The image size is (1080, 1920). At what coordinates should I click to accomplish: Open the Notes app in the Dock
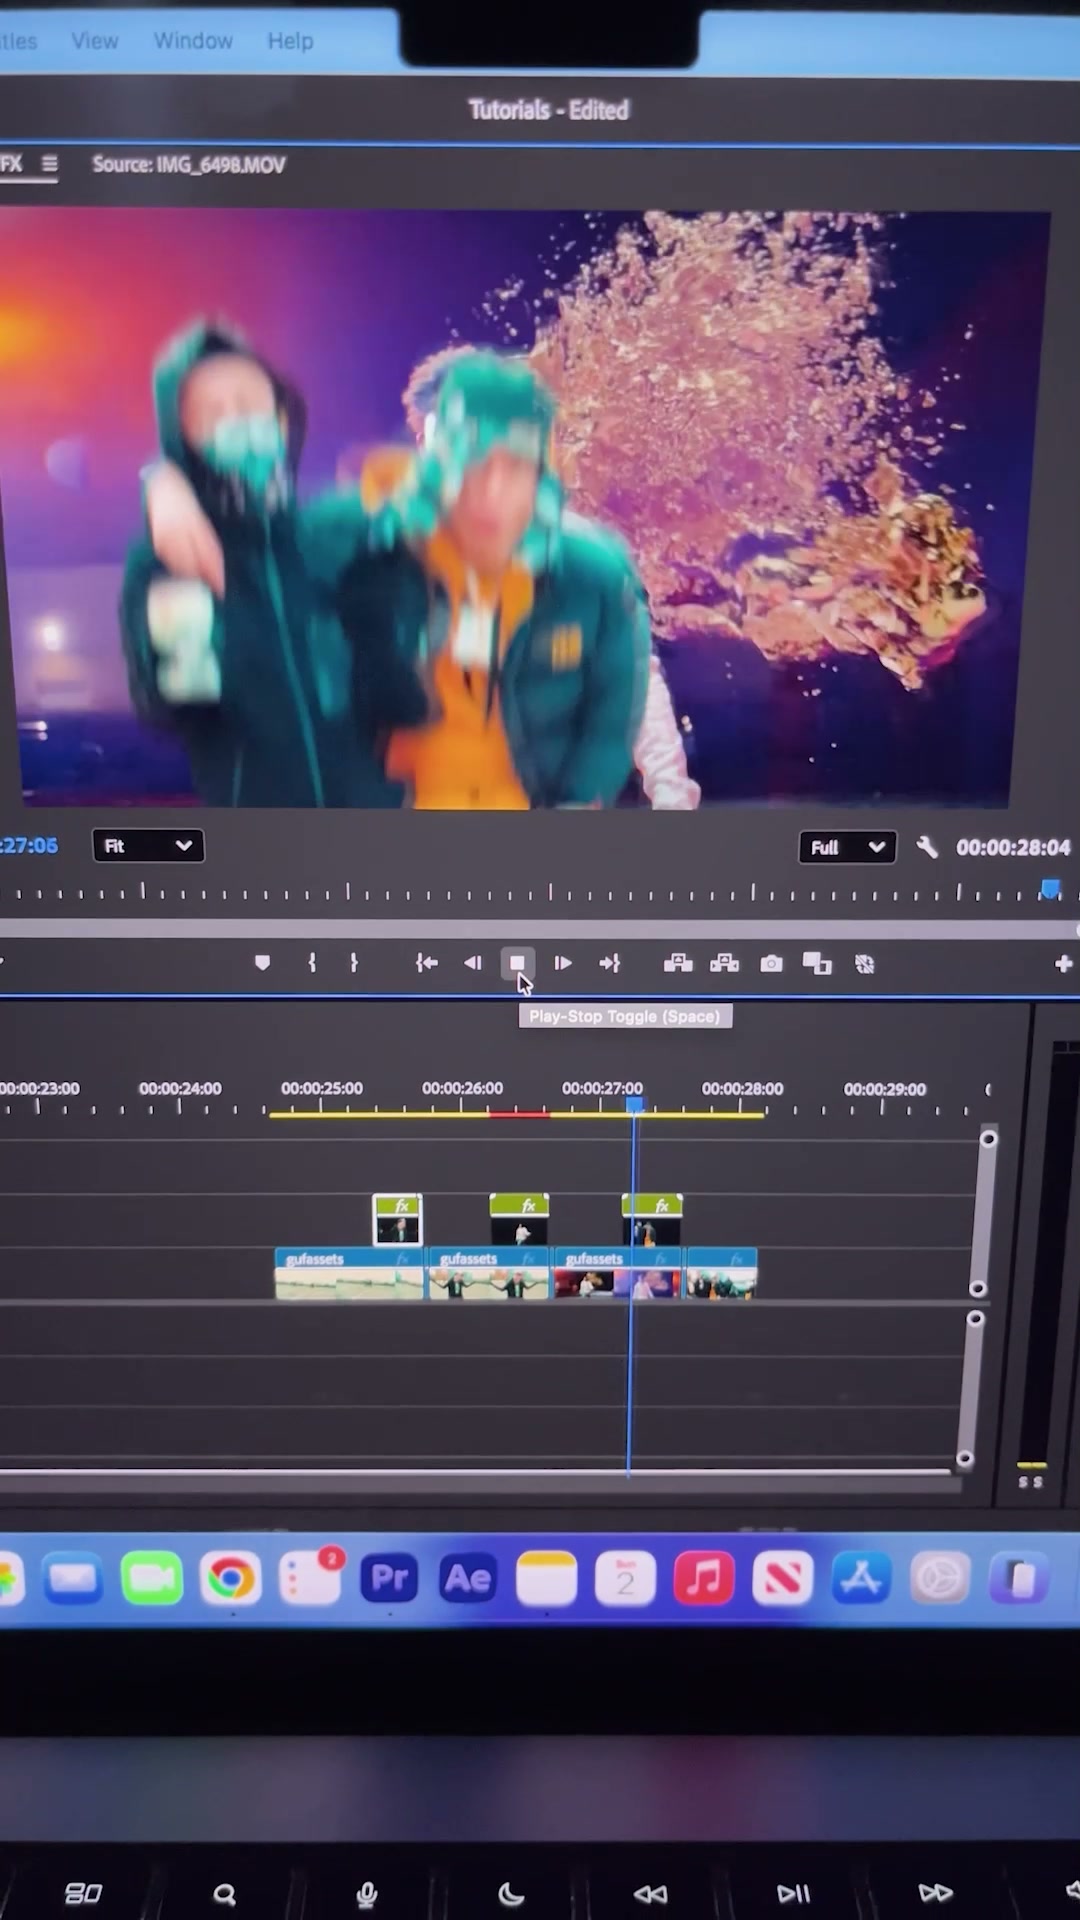pos(546,1579)
